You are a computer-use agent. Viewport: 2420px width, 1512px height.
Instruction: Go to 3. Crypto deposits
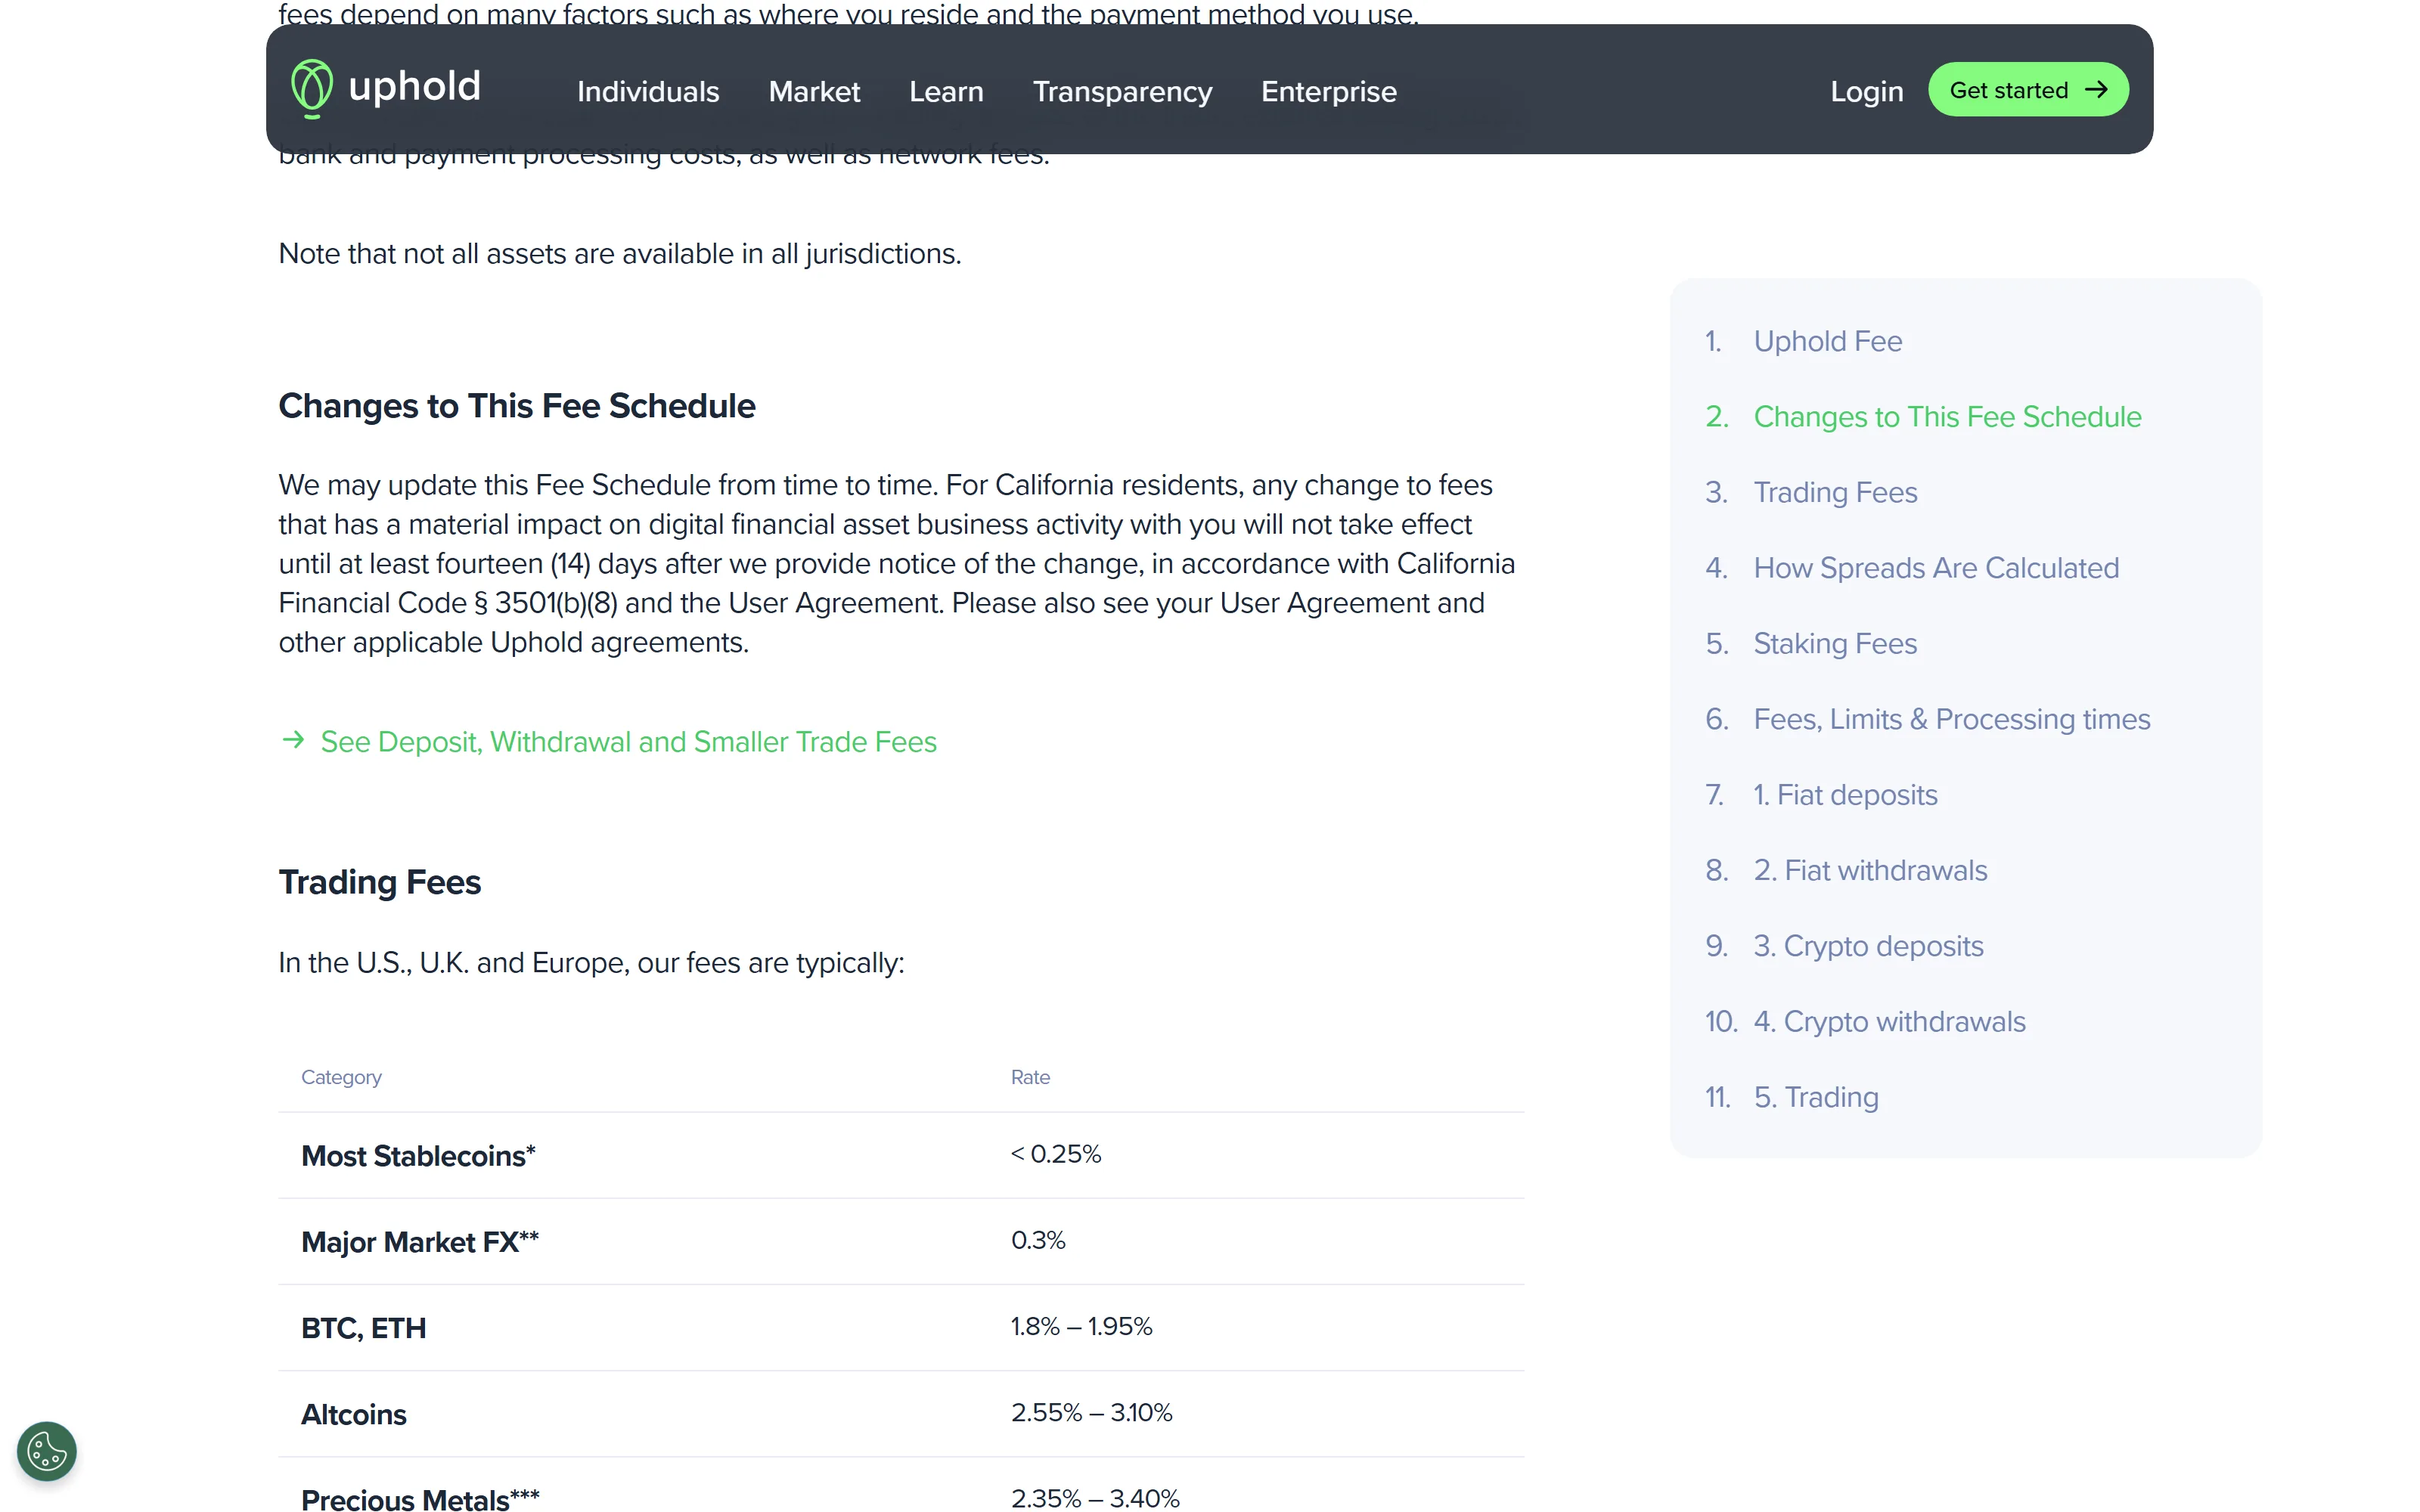click(x=1868, y=946)
